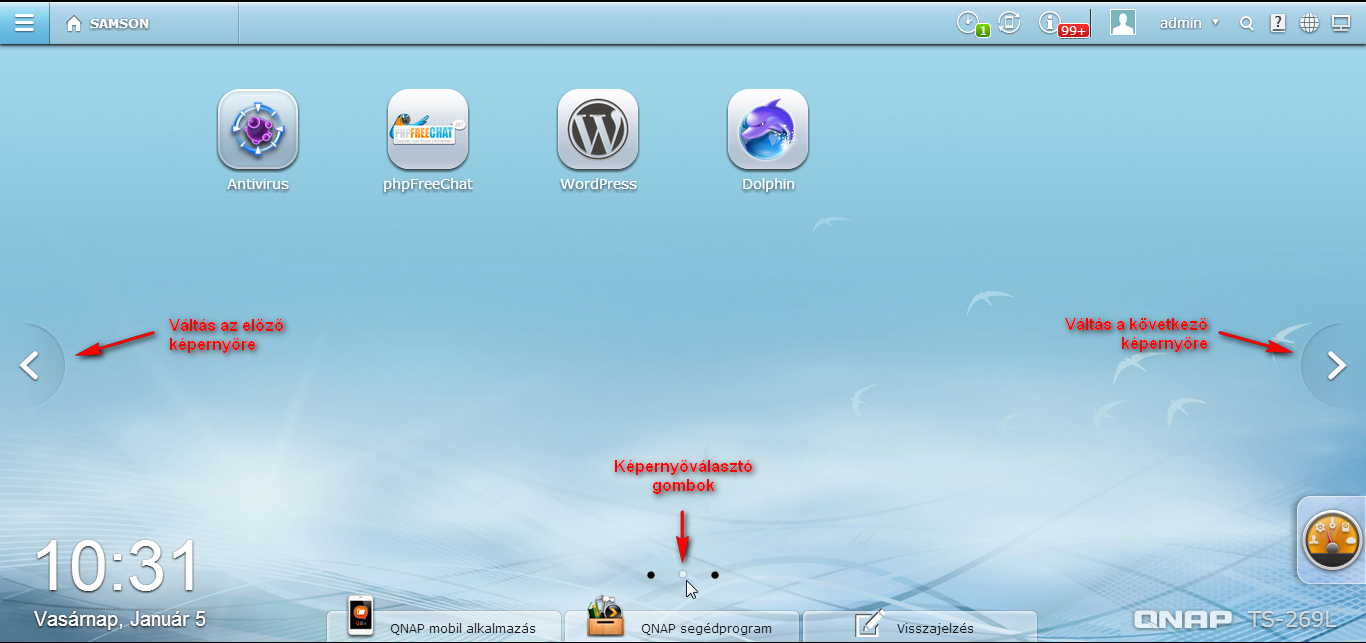Select the middle desktop page dot
This screenshot has width=1366, height=643.
(683, 575)
